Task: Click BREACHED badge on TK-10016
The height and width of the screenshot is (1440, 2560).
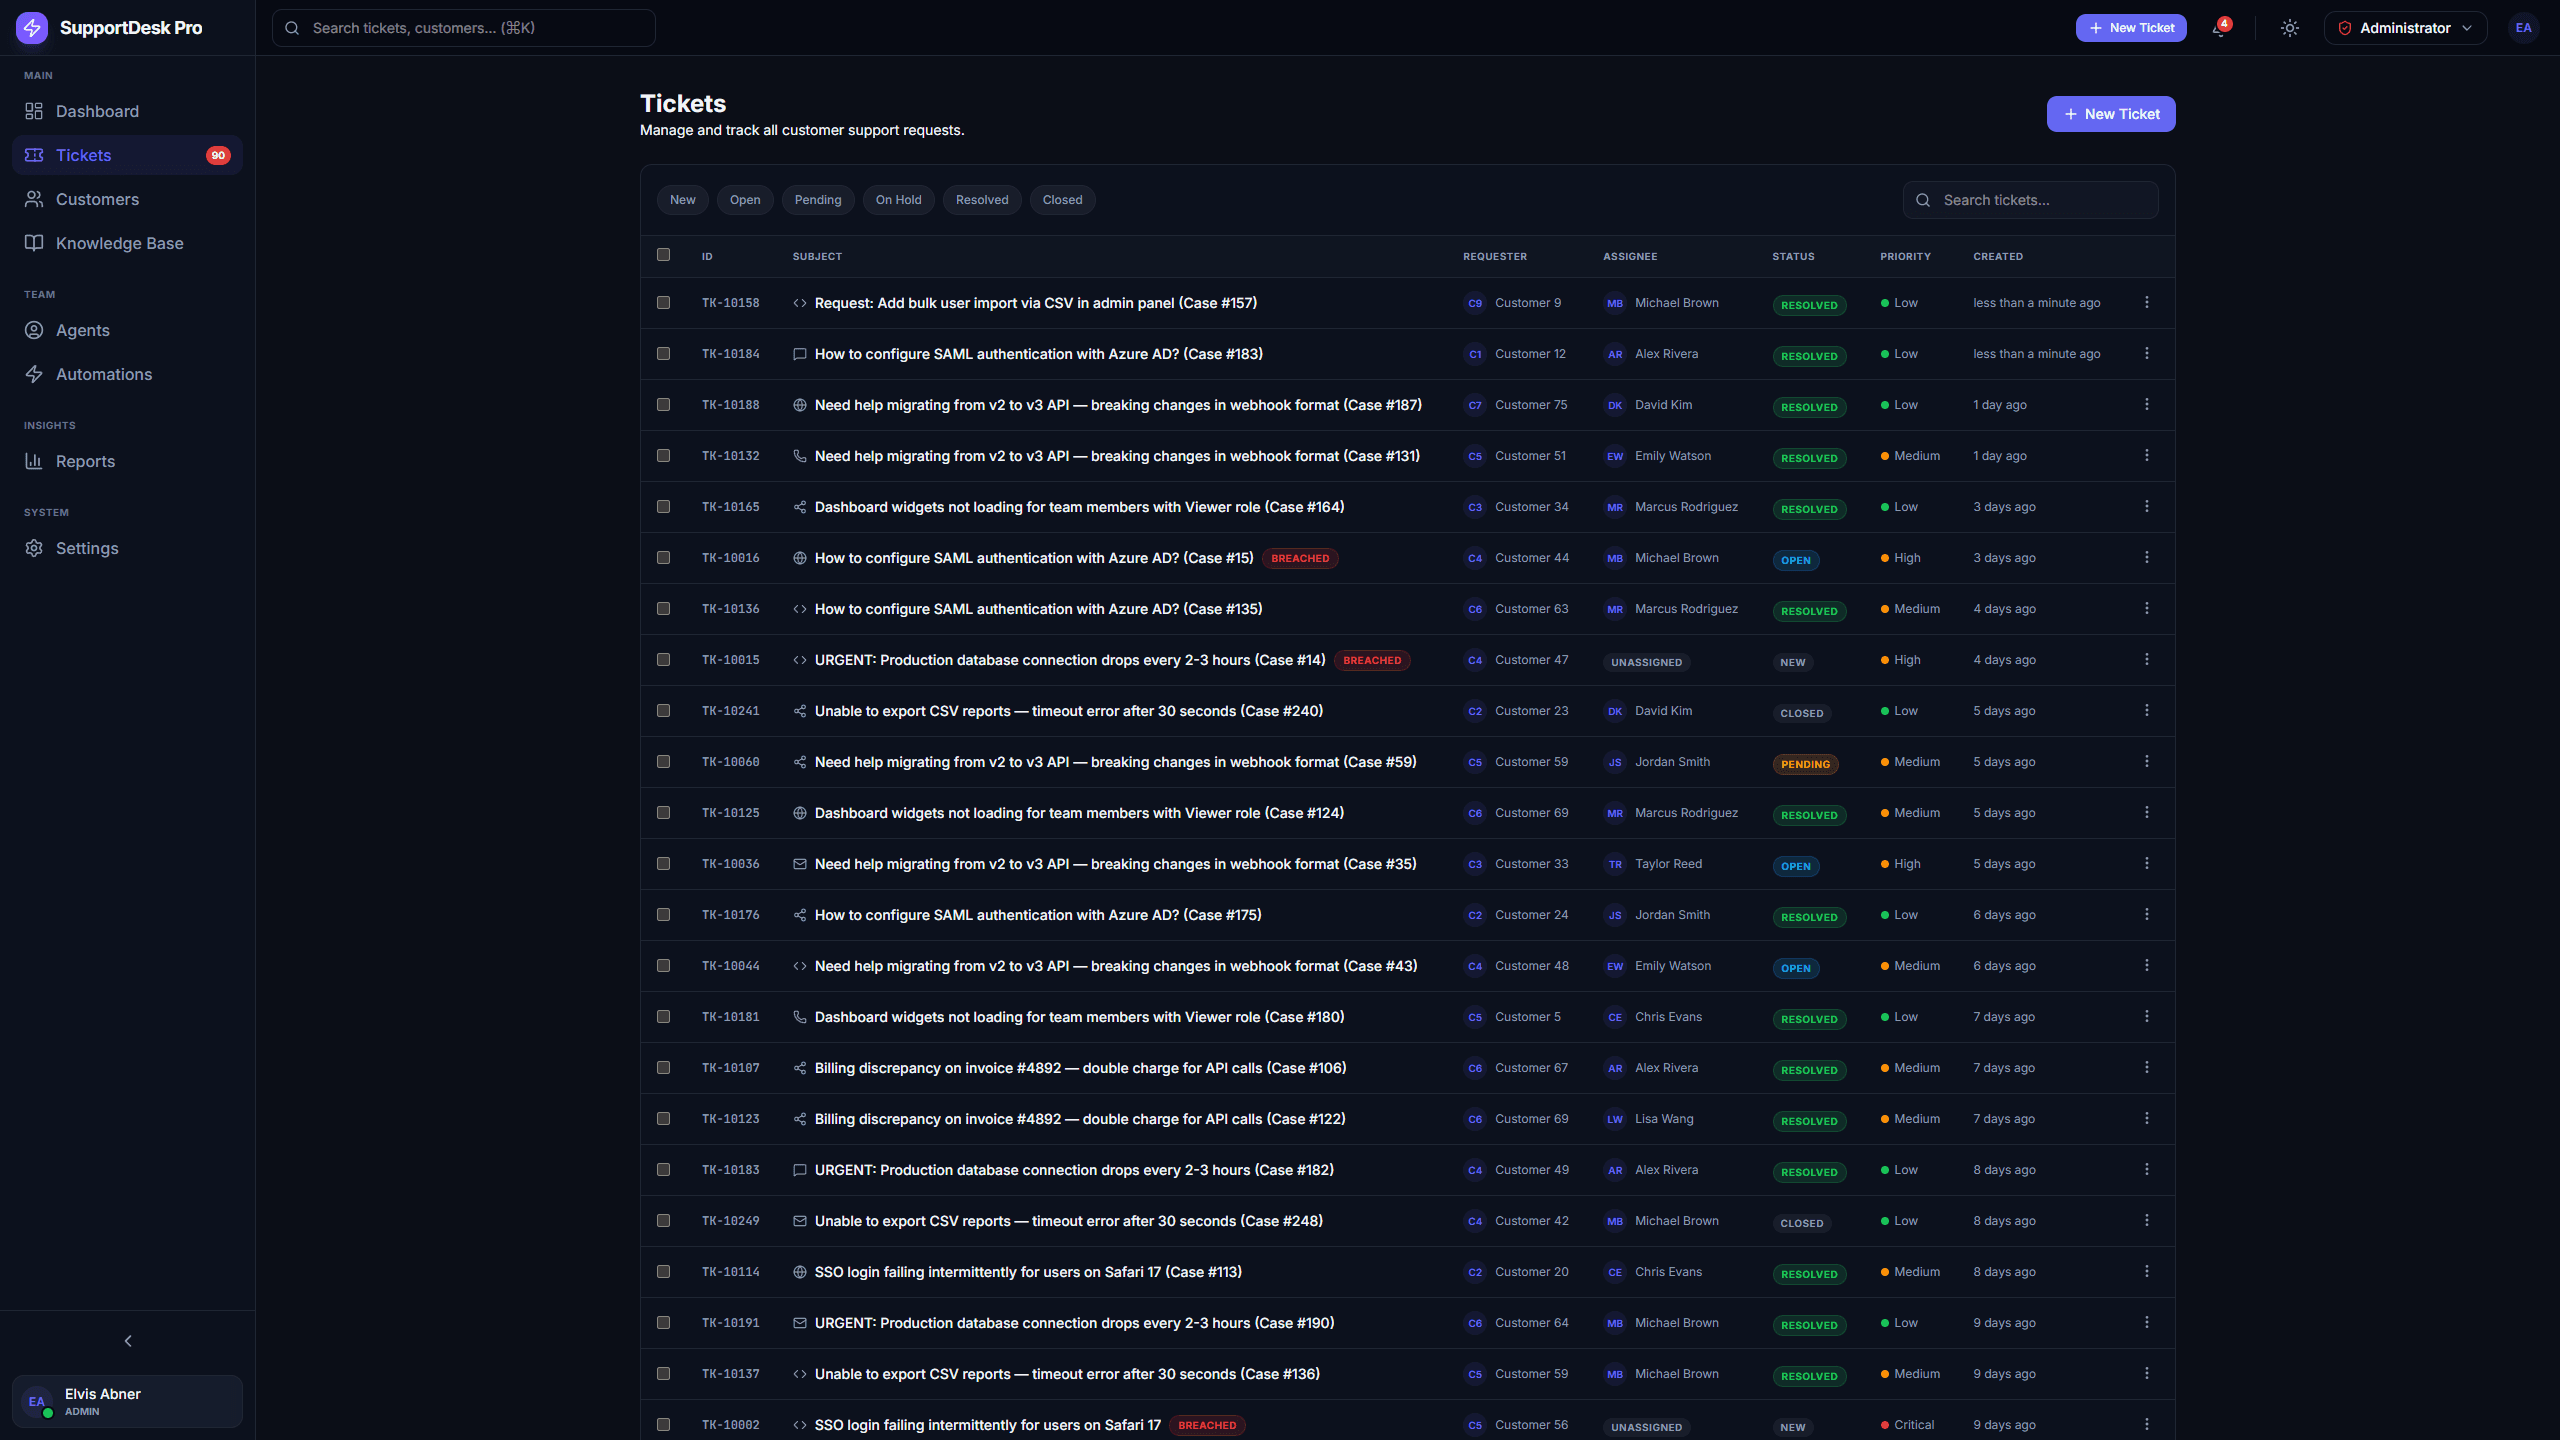Action: 1300,558
